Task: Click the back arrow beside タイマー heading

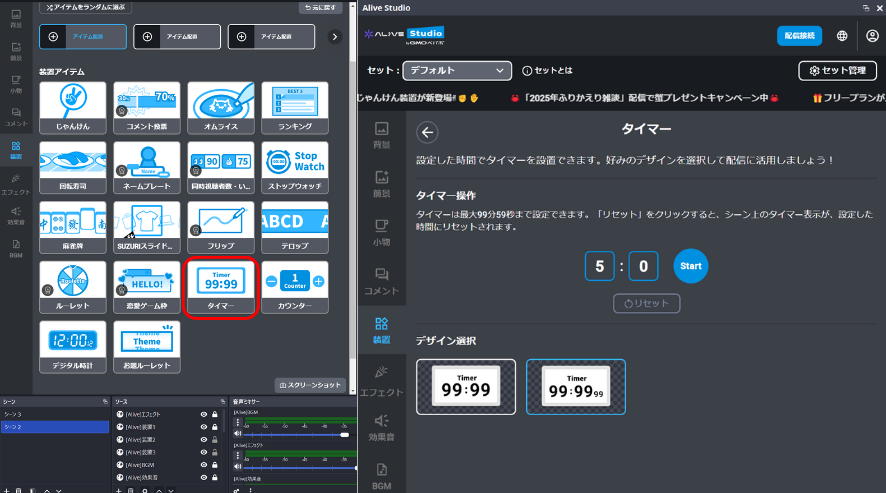Action: (x=428, y=132)
